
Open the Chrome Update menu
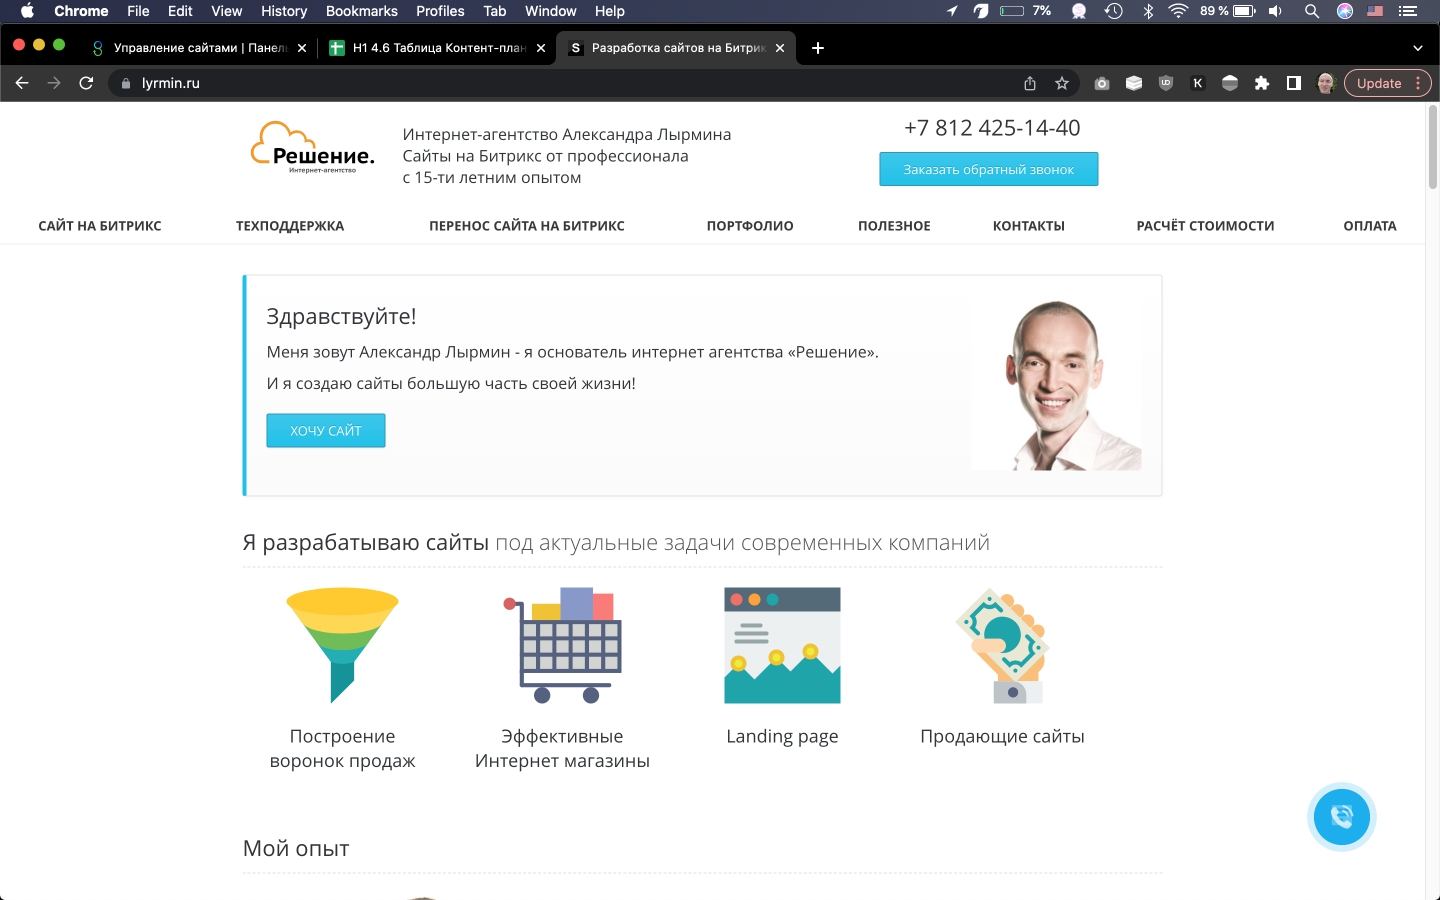coord(1388,83)
